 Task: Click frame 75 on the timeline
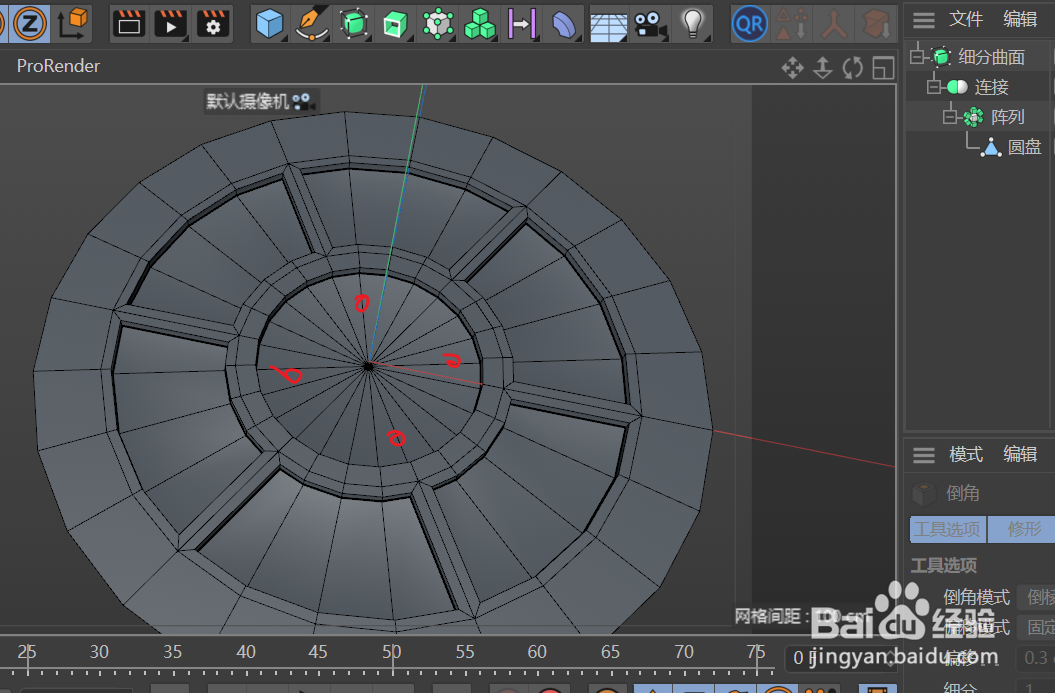(756, 652)
